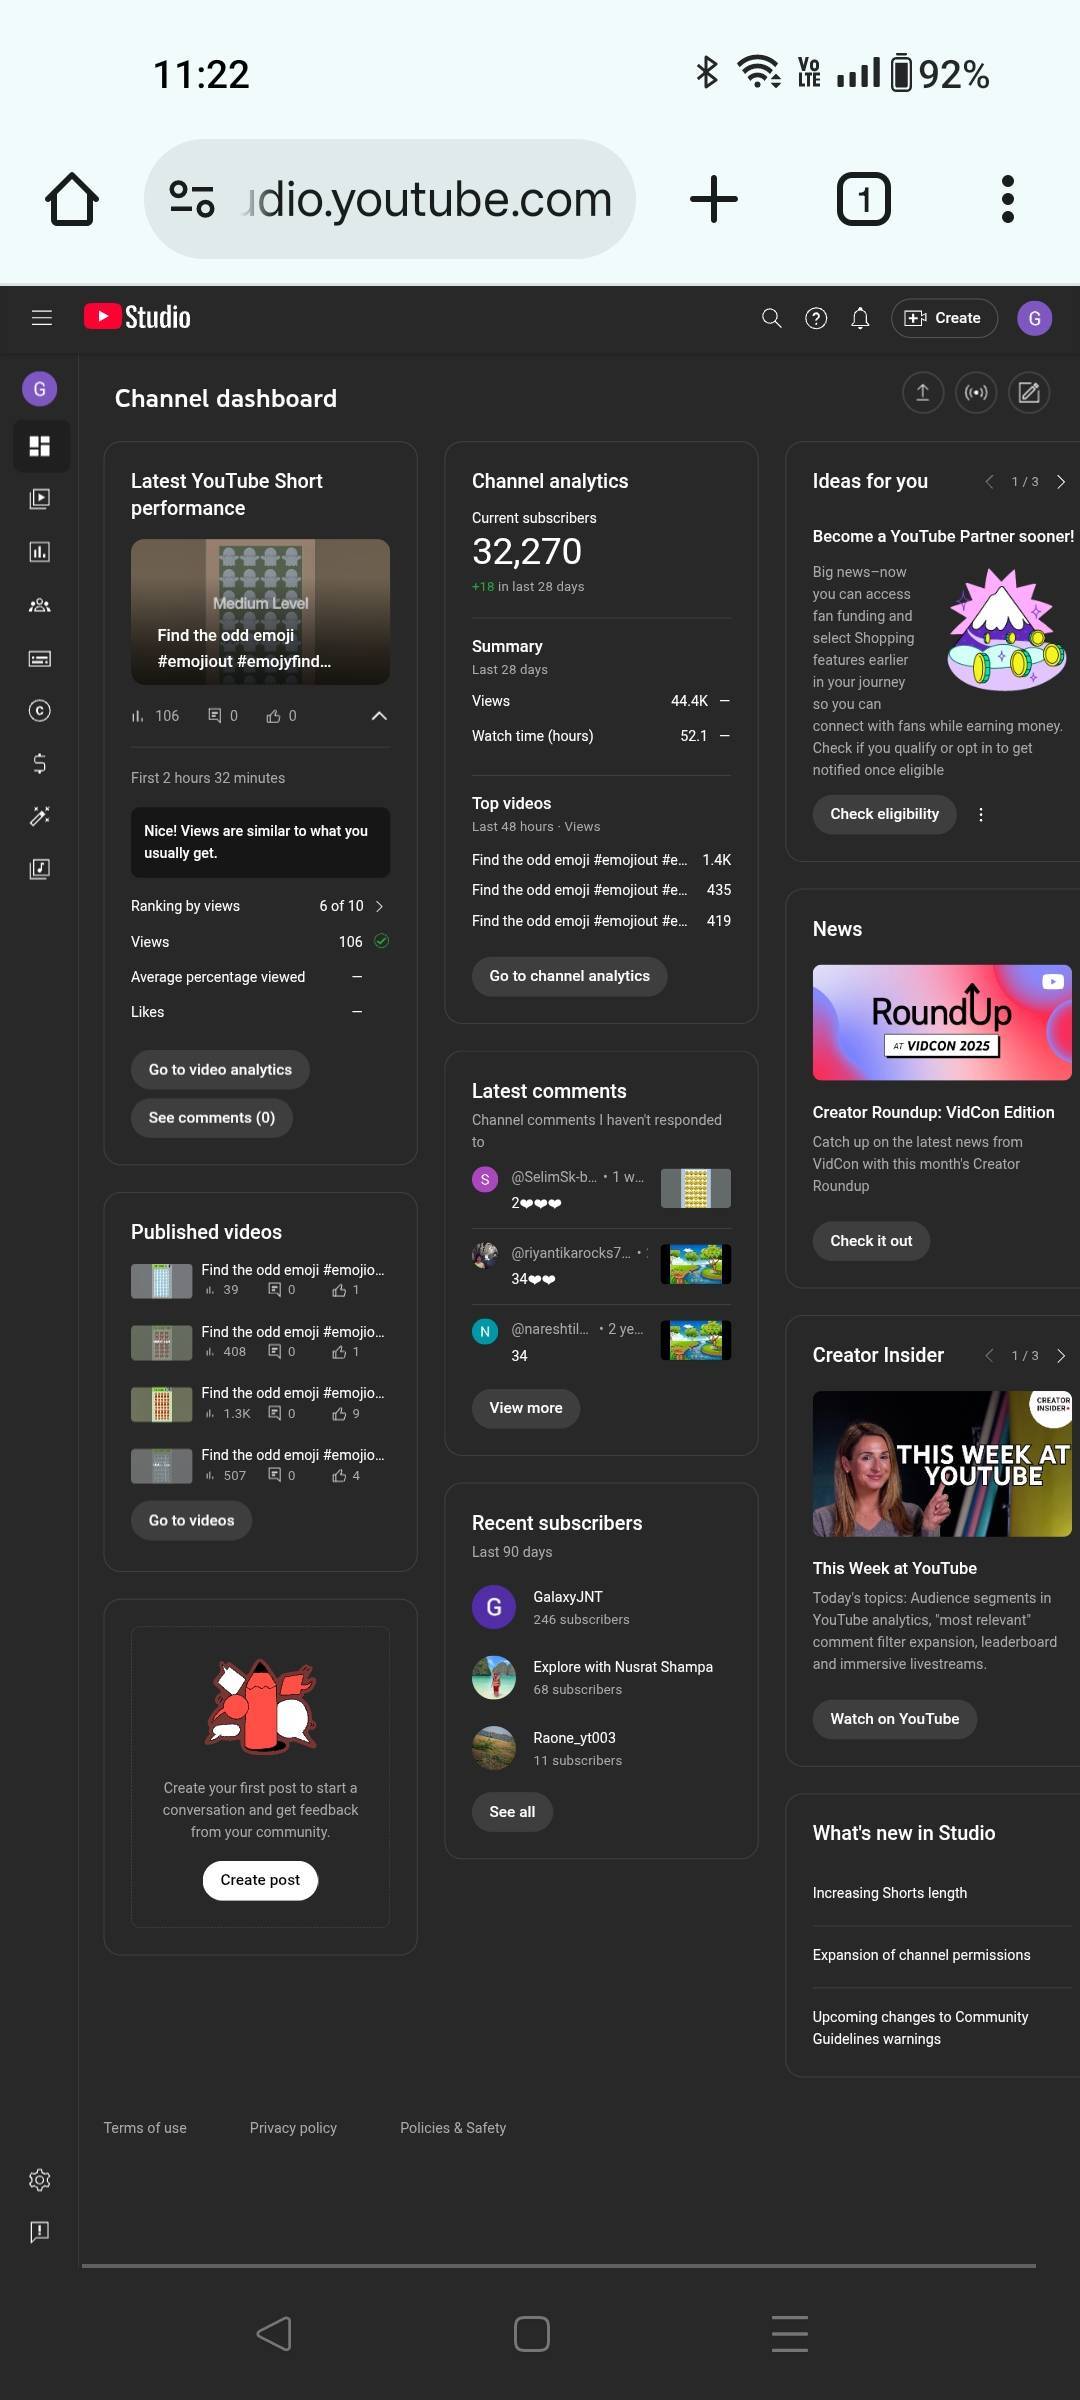
Task: Open the Analytics sidebar icon
Action: click(x=40, y=552)
